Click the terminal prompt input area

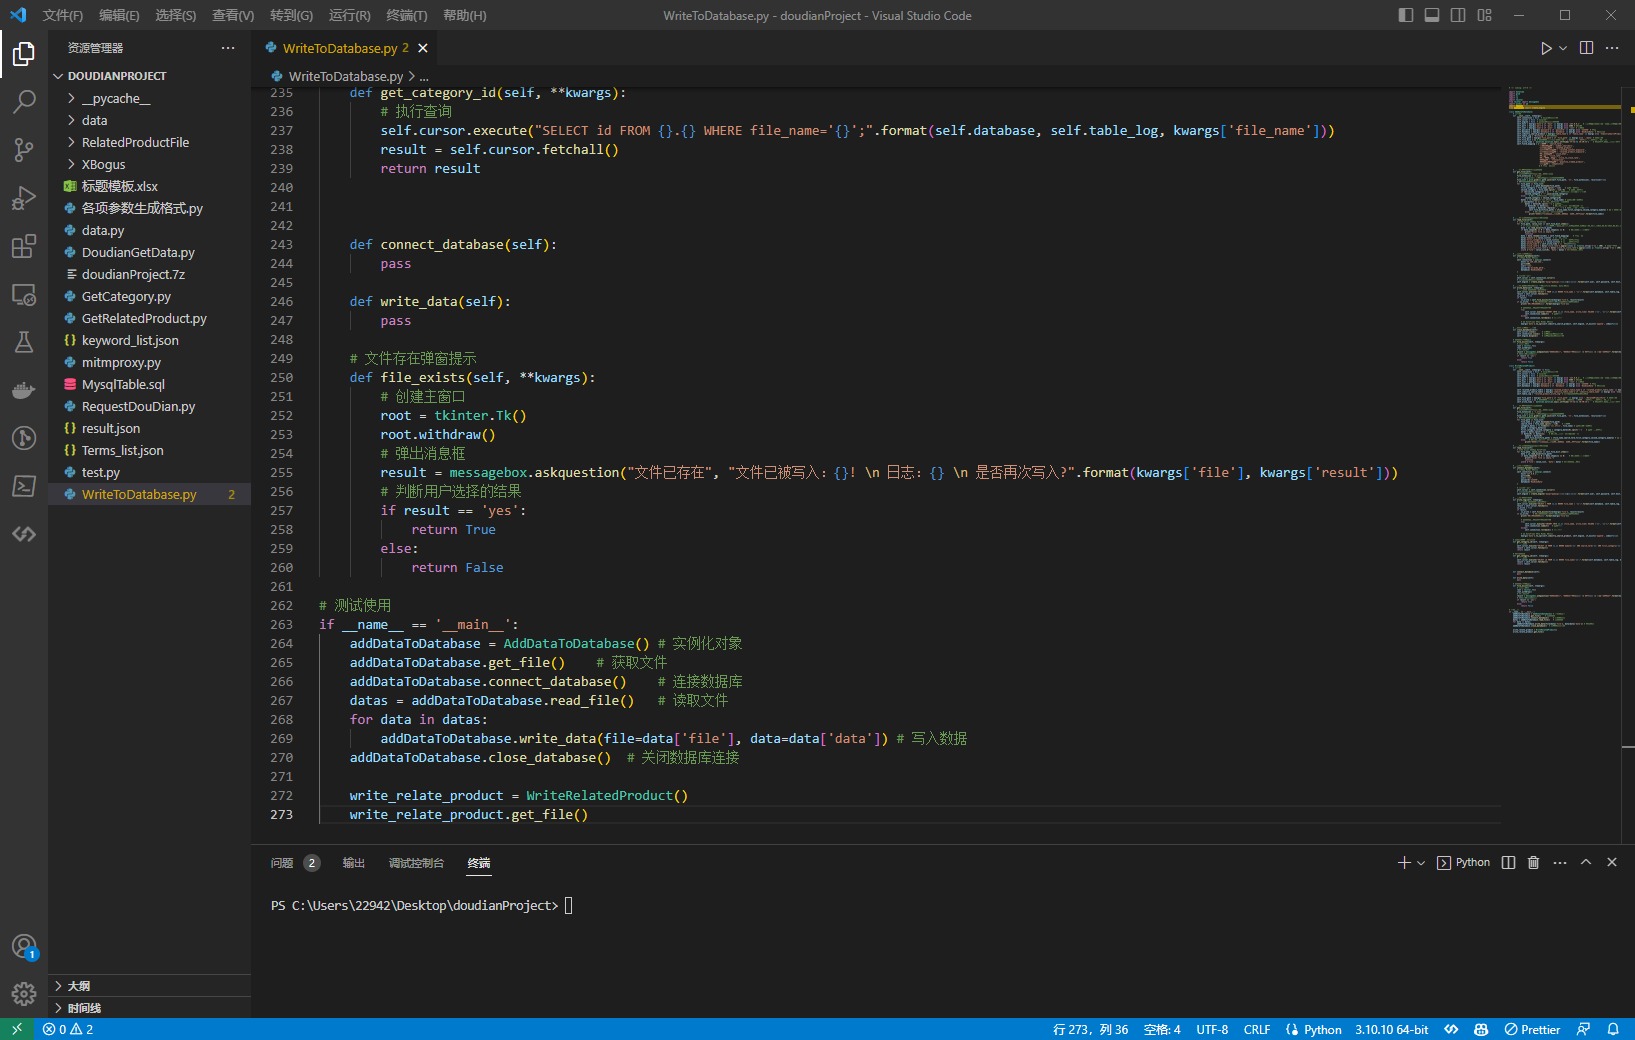point(568,906)
